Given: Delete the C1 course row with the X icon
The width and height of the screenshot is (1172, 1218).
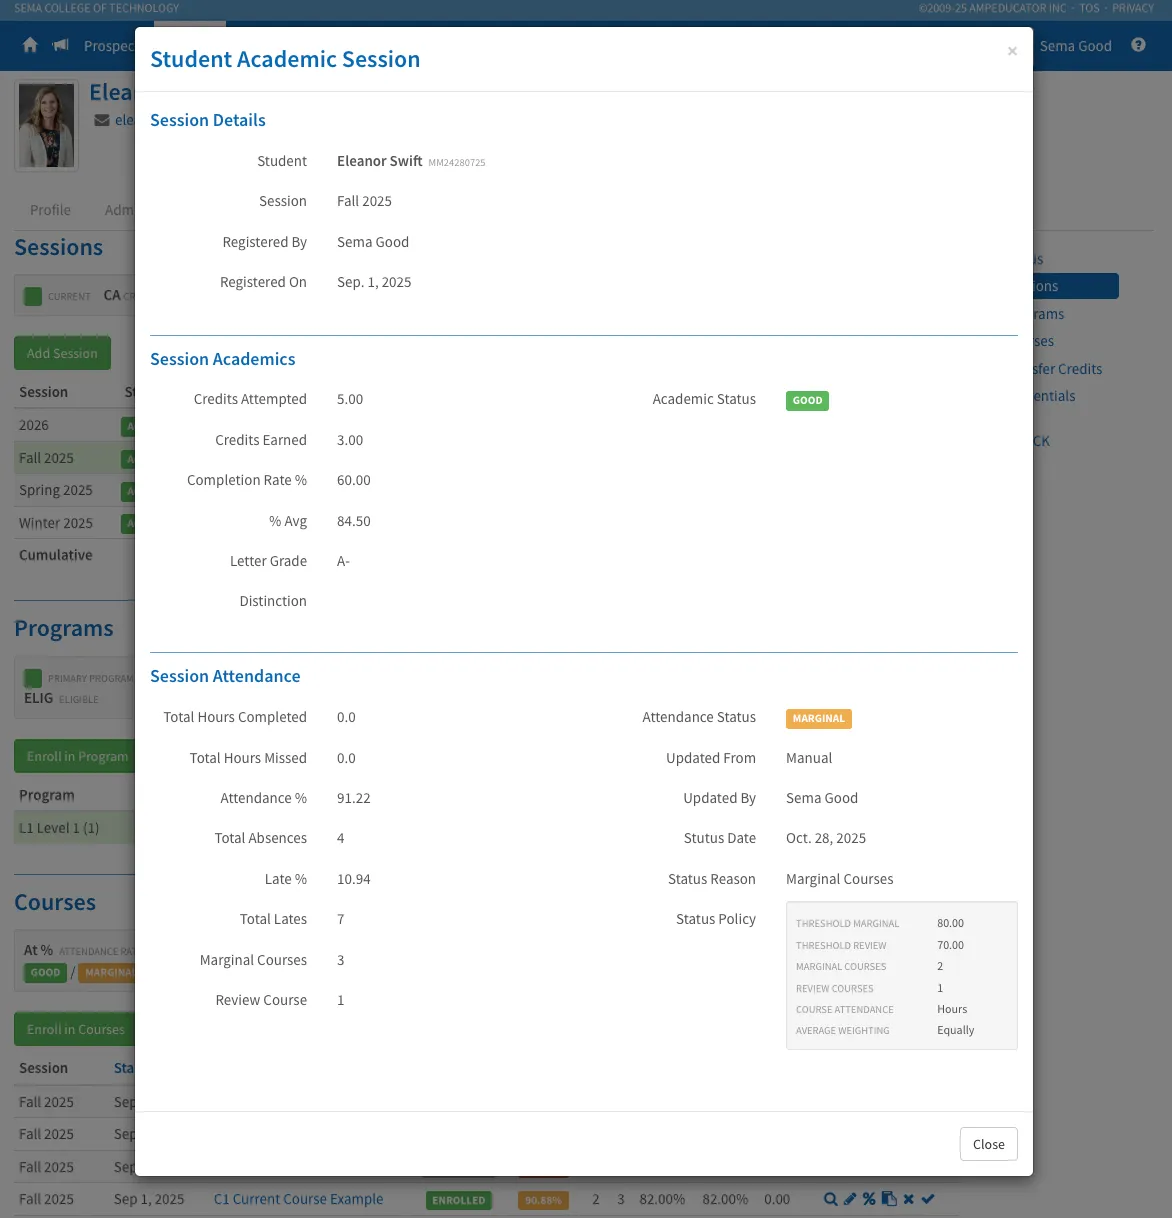Looking at the screenshot, I should (908, 1199).
